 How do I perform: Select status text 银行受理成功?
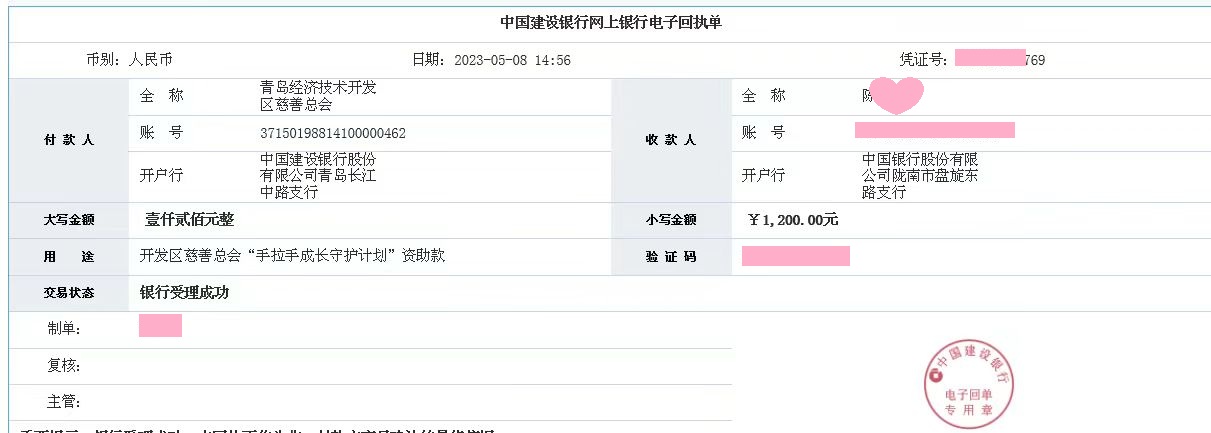[185, 293]
